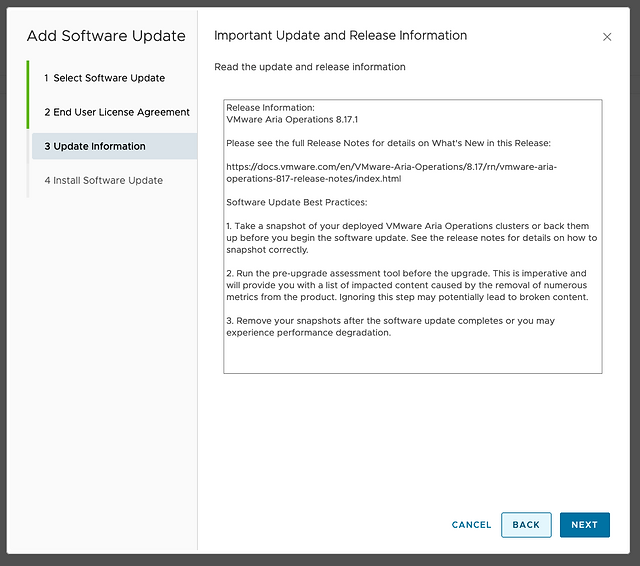Click the docs.vmware.com release notes URL
Image resolution: width=640 pixels, height=566 pixels.
pyautogui.click(x=391, y=173)
